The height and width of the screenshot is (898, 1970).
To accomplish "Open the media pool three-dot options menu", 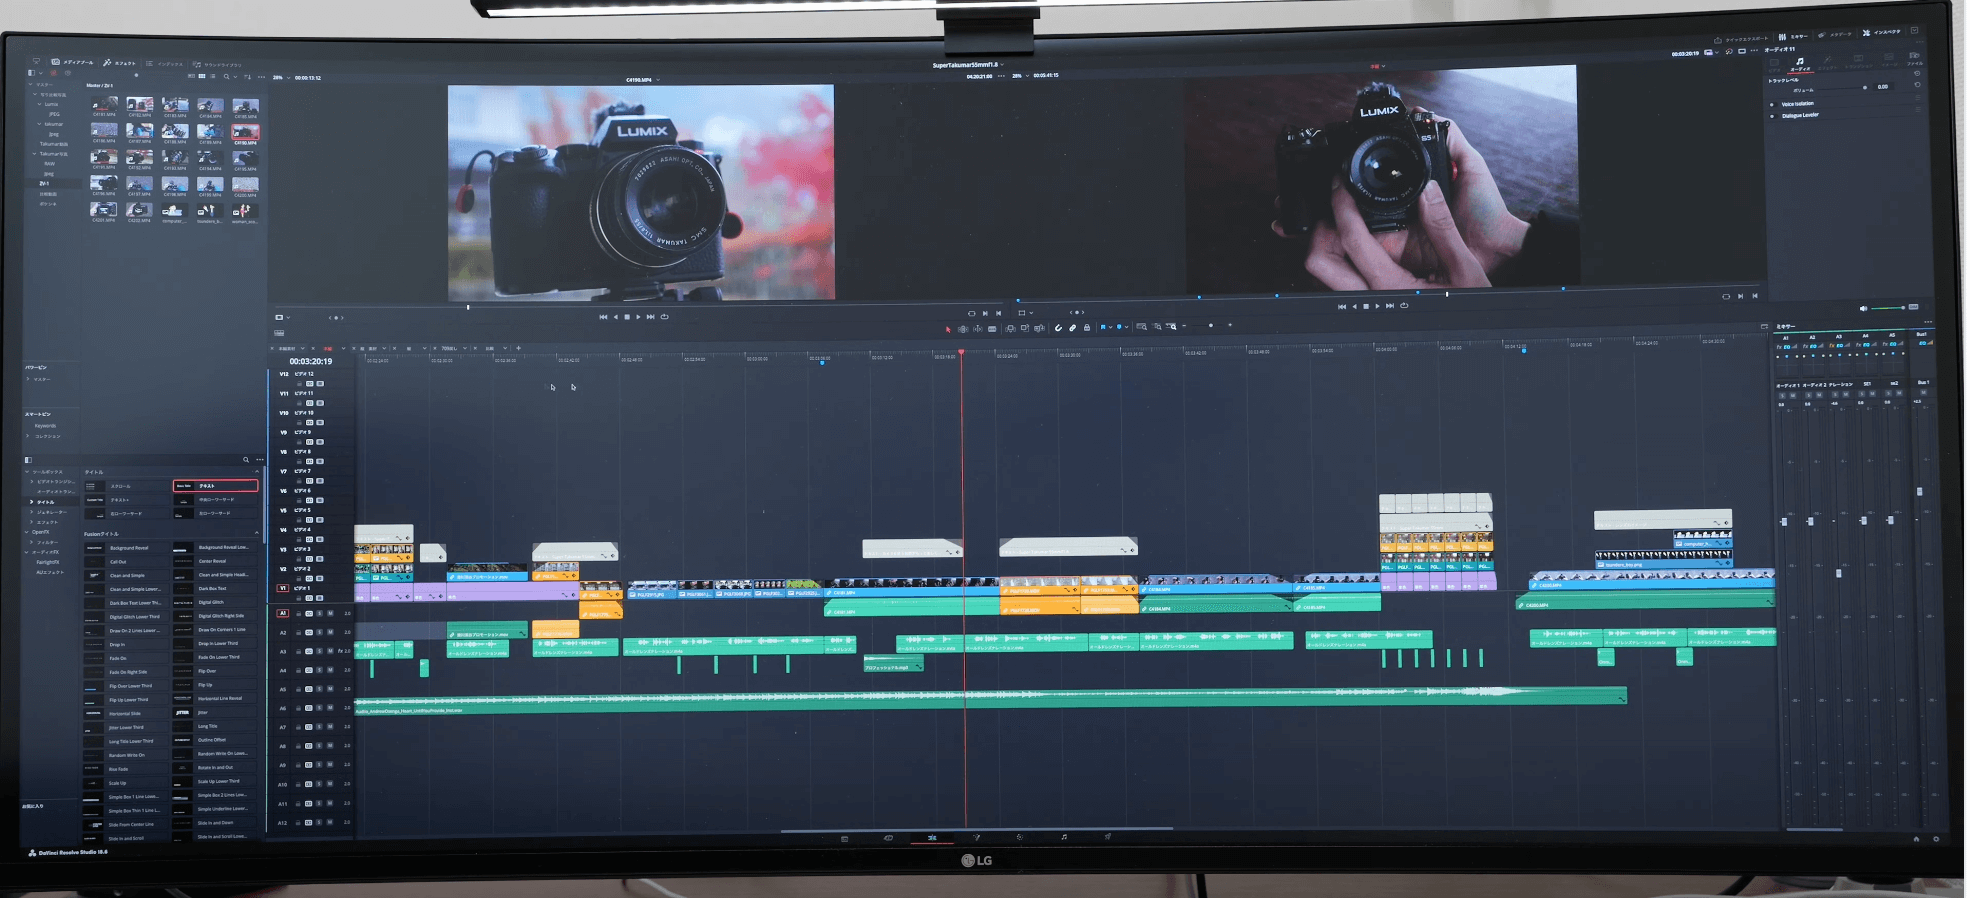I will click(262, 77).
